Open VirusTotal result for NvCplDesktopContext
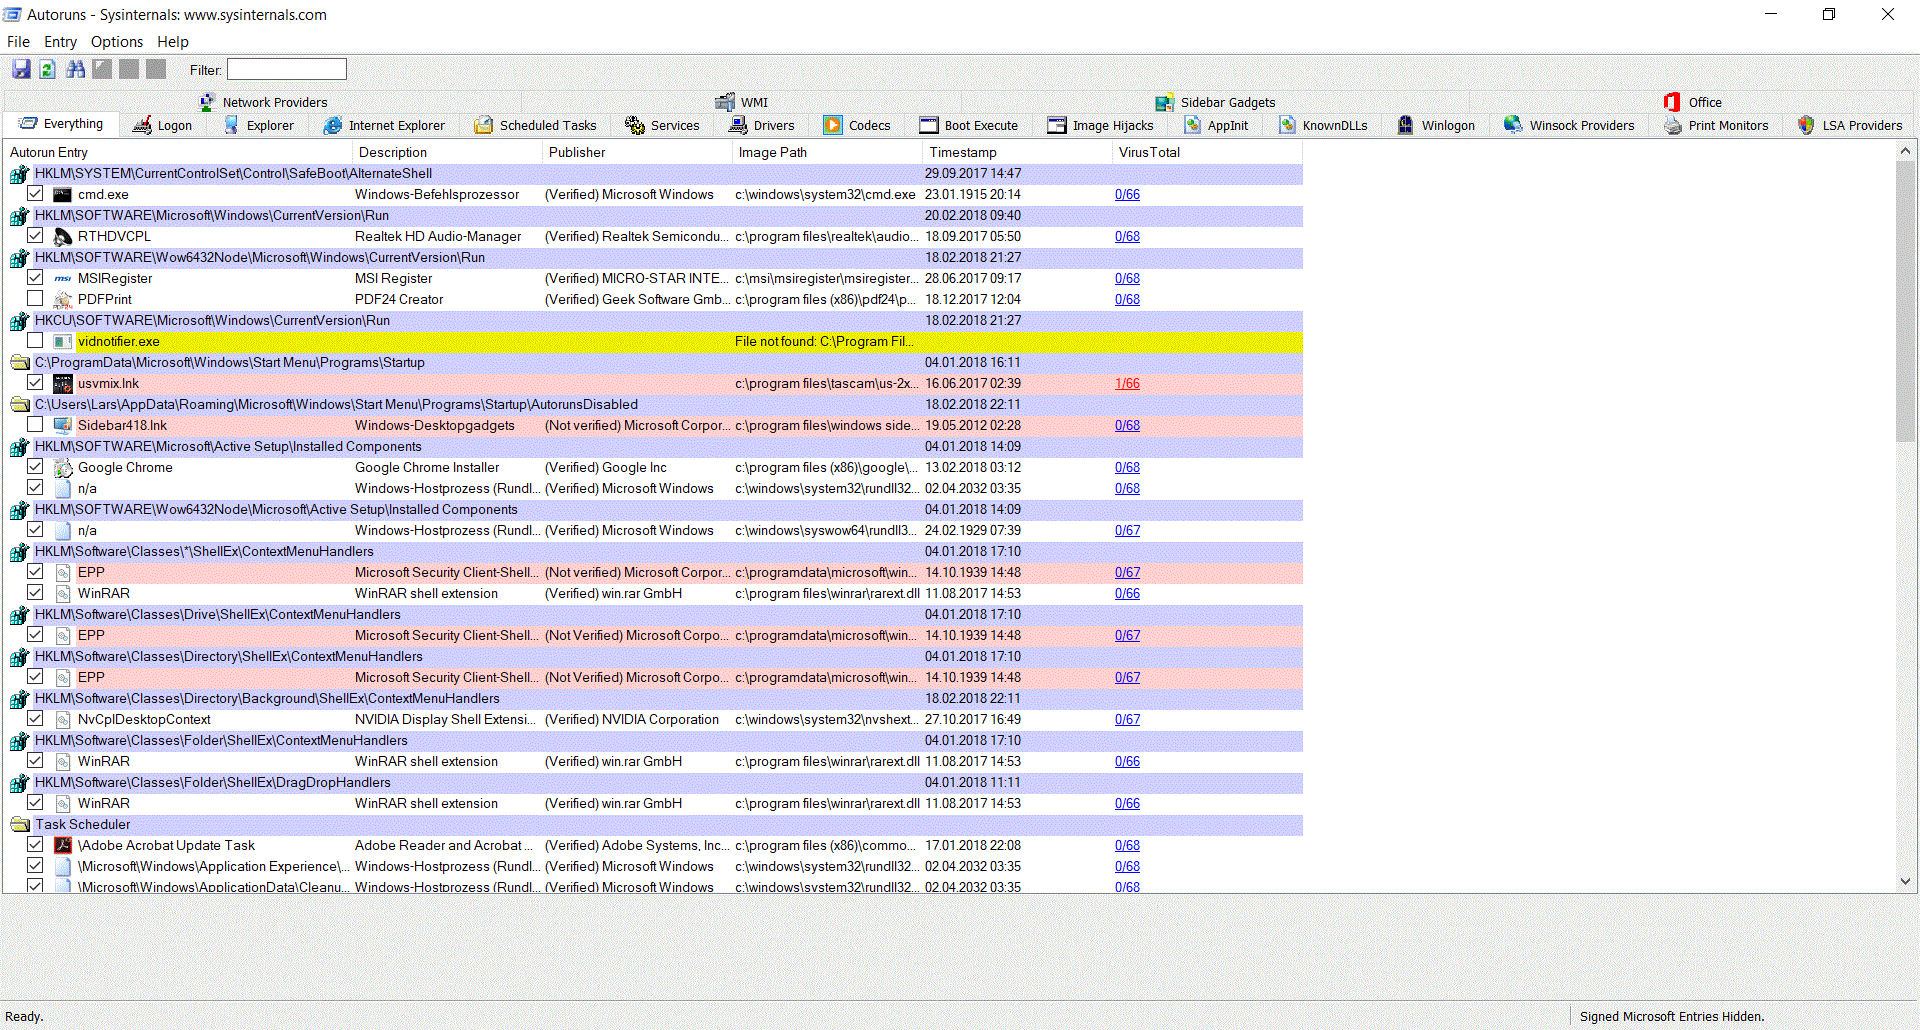1920x1030 pixels. tap(1127, 719)
